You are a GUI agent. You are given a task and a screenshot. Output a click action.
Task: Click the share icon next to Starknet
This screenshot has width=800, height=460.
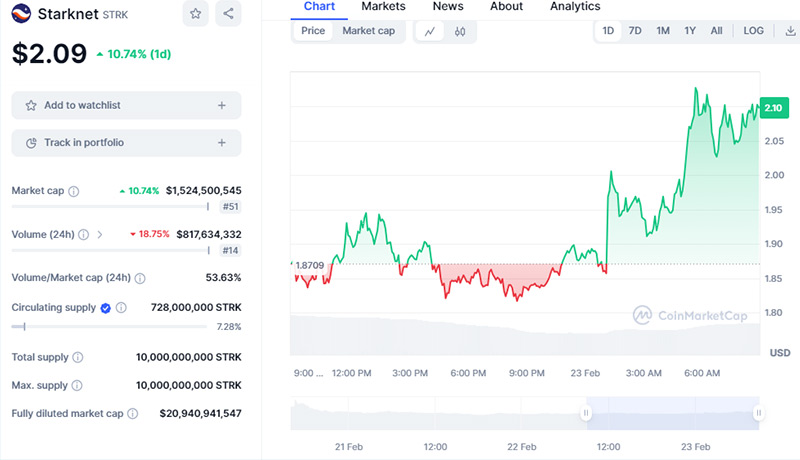point(229,14)
